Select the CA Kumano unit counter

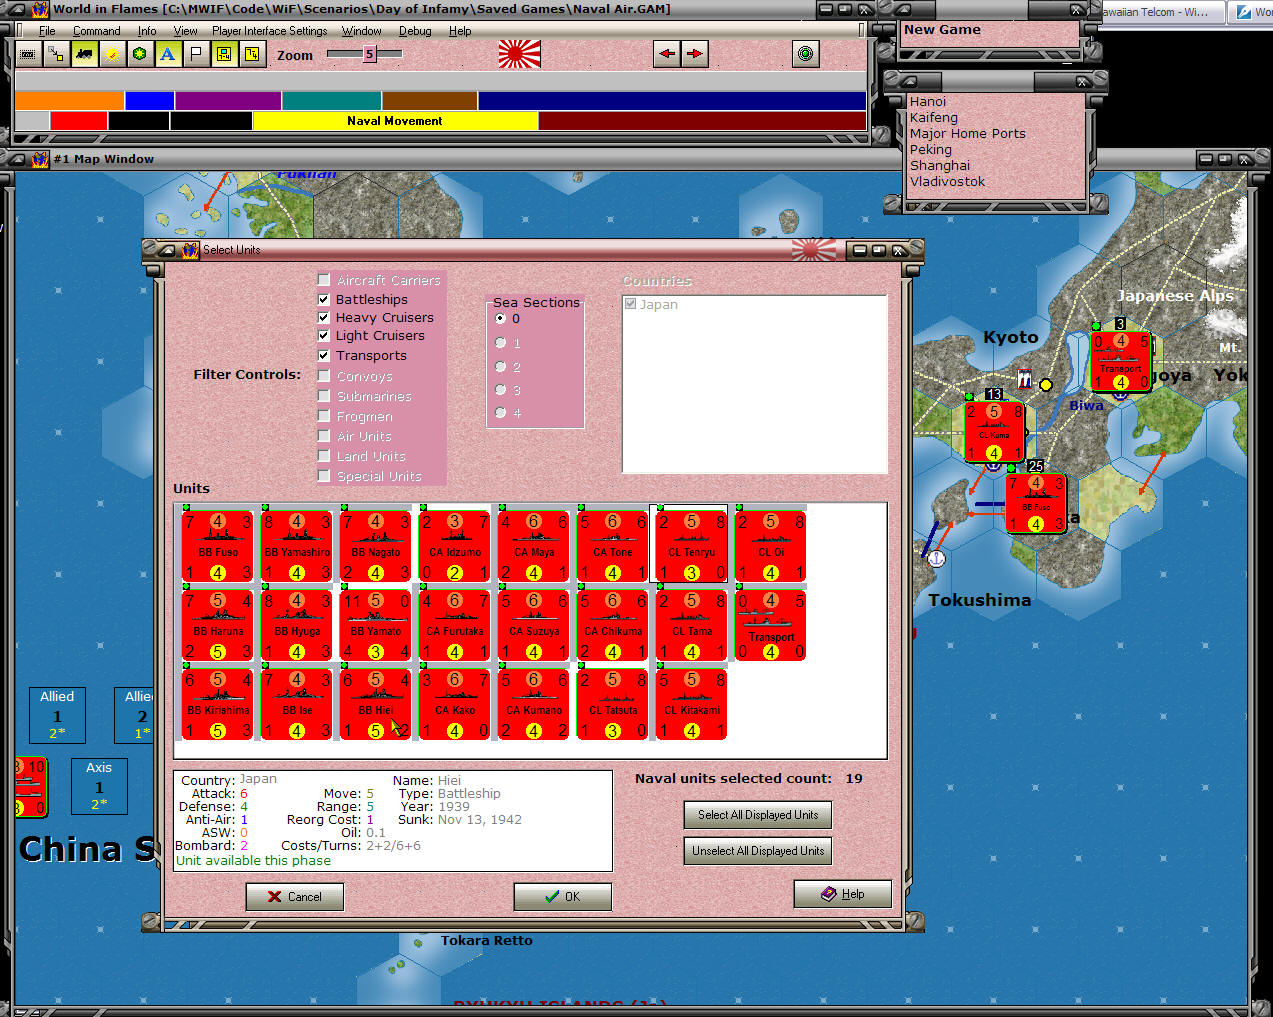point(534,704)
